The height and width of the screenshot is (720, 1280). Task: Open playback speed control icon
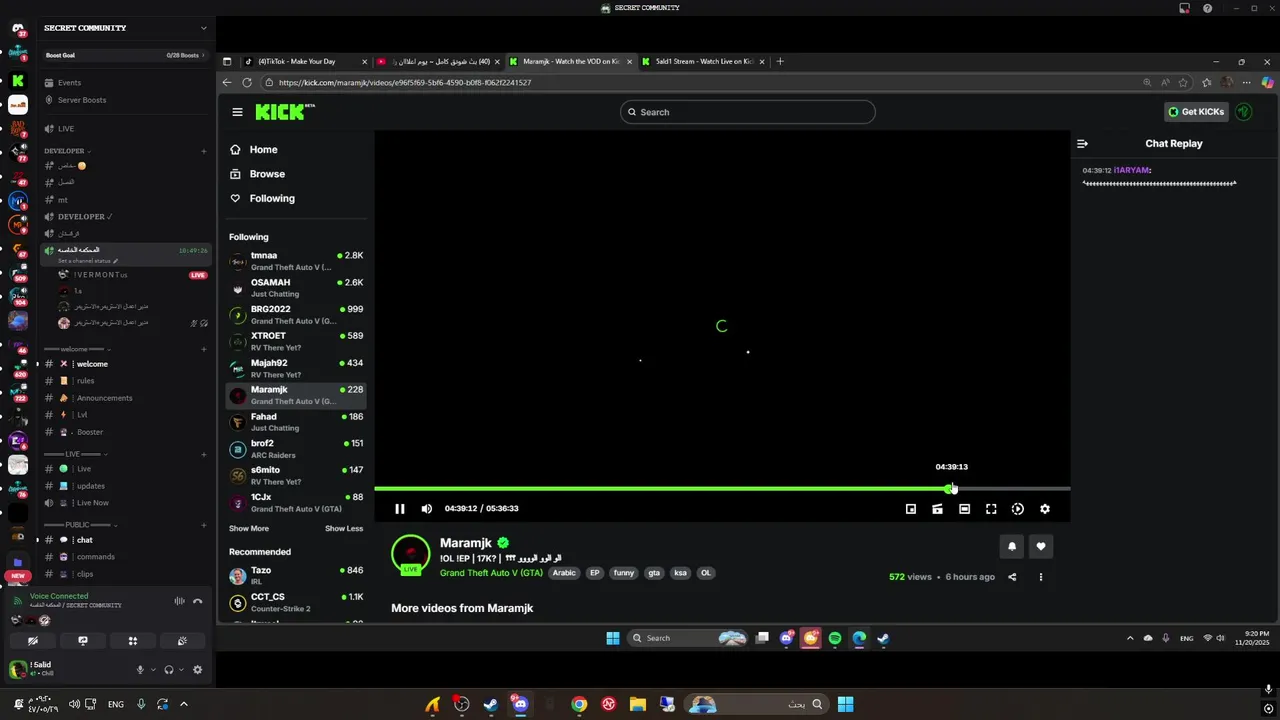coord(1018,509)
